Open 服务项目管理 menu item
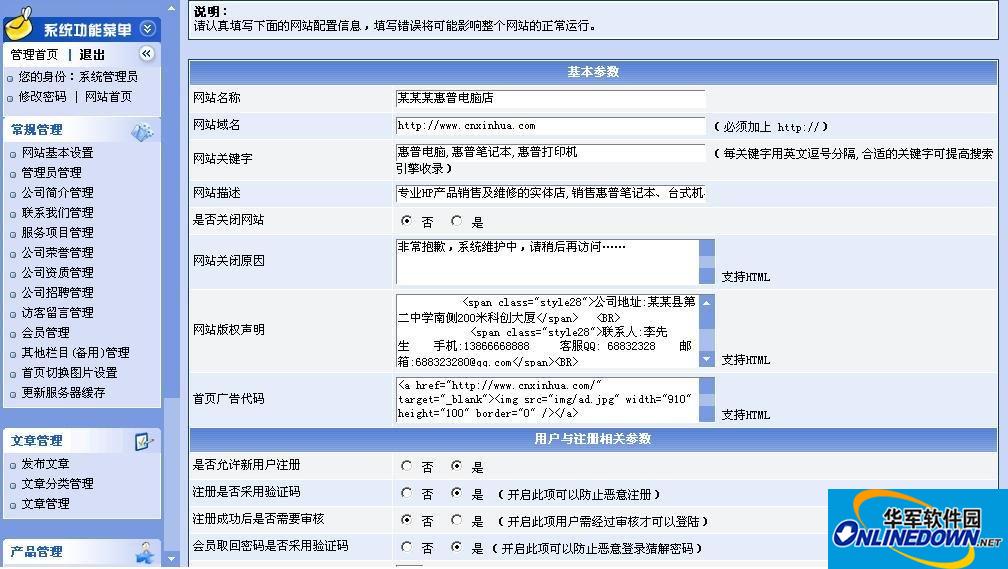The width and height of the screenshot is (1008, 569). click(x=58, y=232)
